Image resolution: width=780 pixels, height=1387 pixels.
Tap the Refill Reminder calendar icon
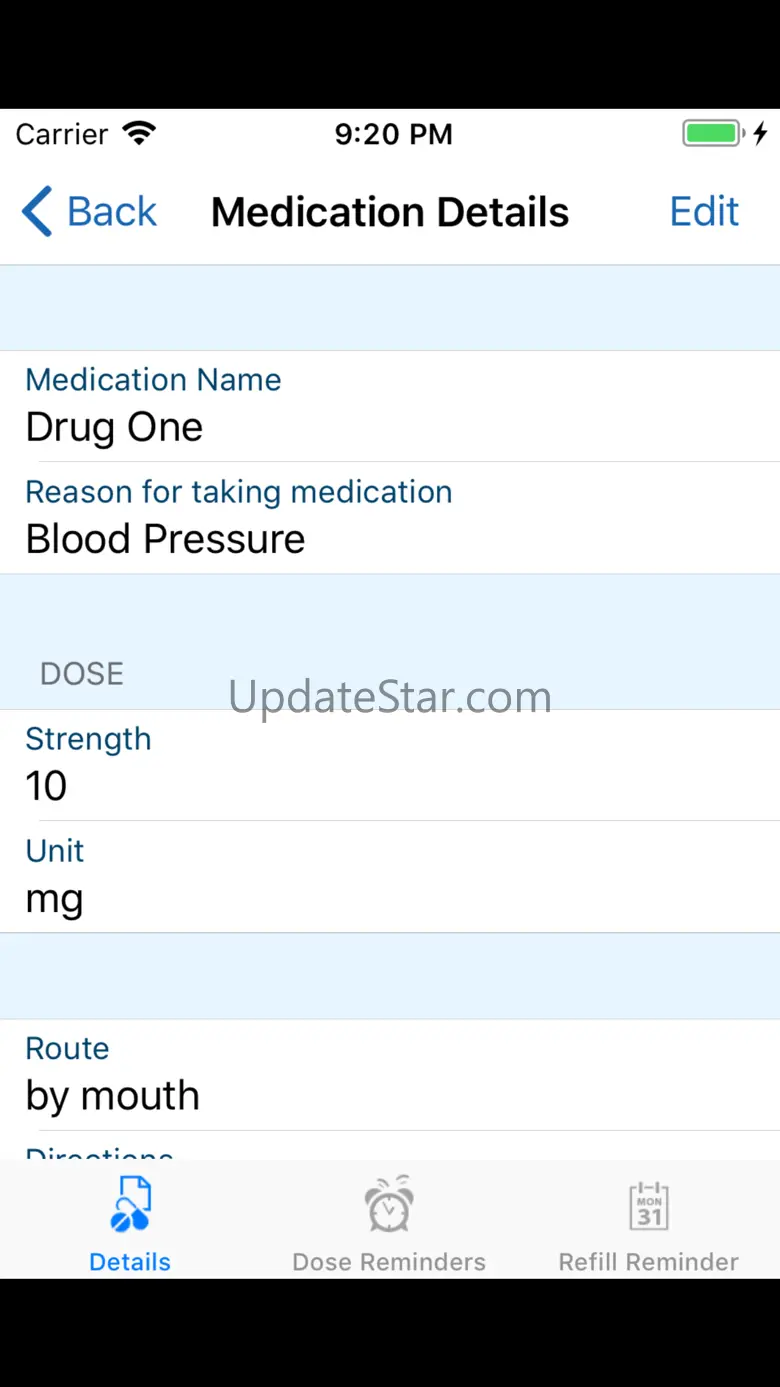tap(649, 1206)
